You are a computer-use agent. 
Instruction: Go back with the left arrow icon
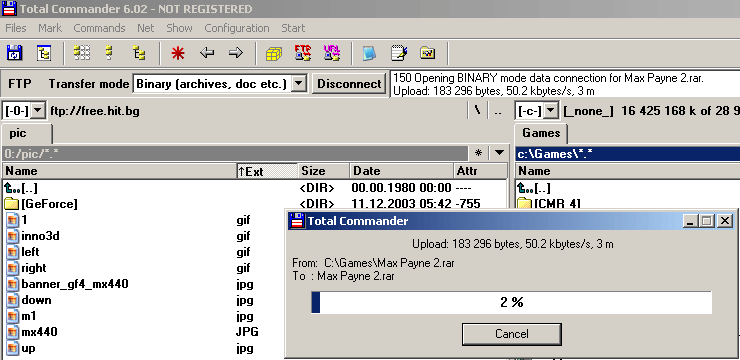pos(207,53)
